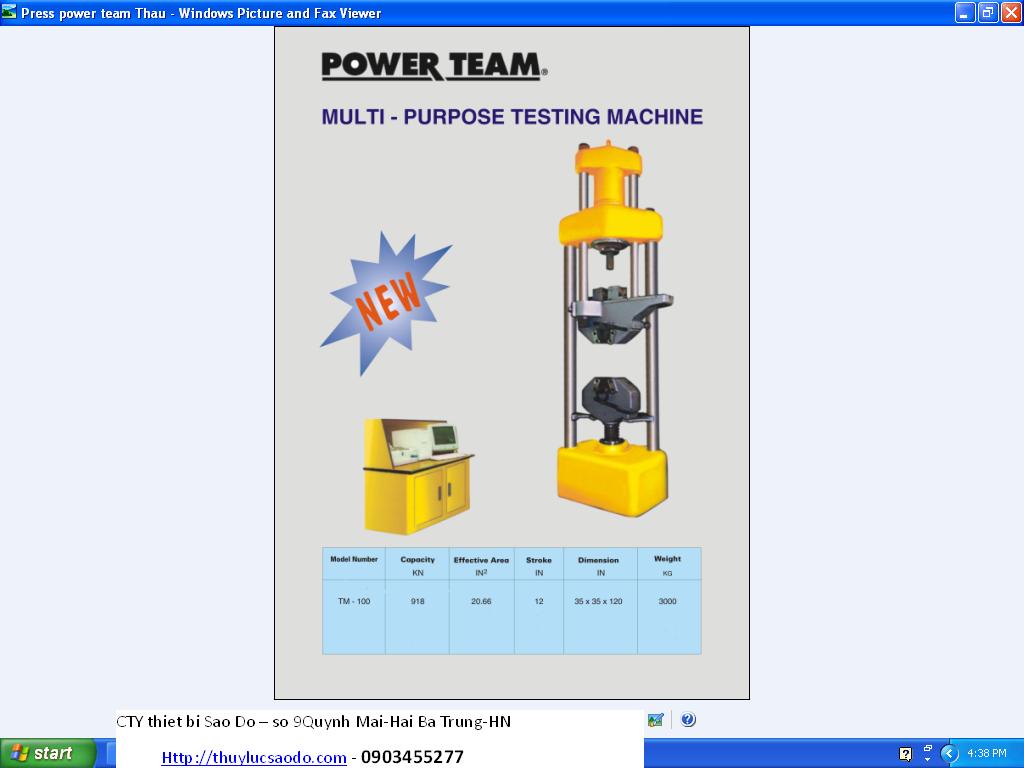Click the "Capacity" column header

click(417, 560)
